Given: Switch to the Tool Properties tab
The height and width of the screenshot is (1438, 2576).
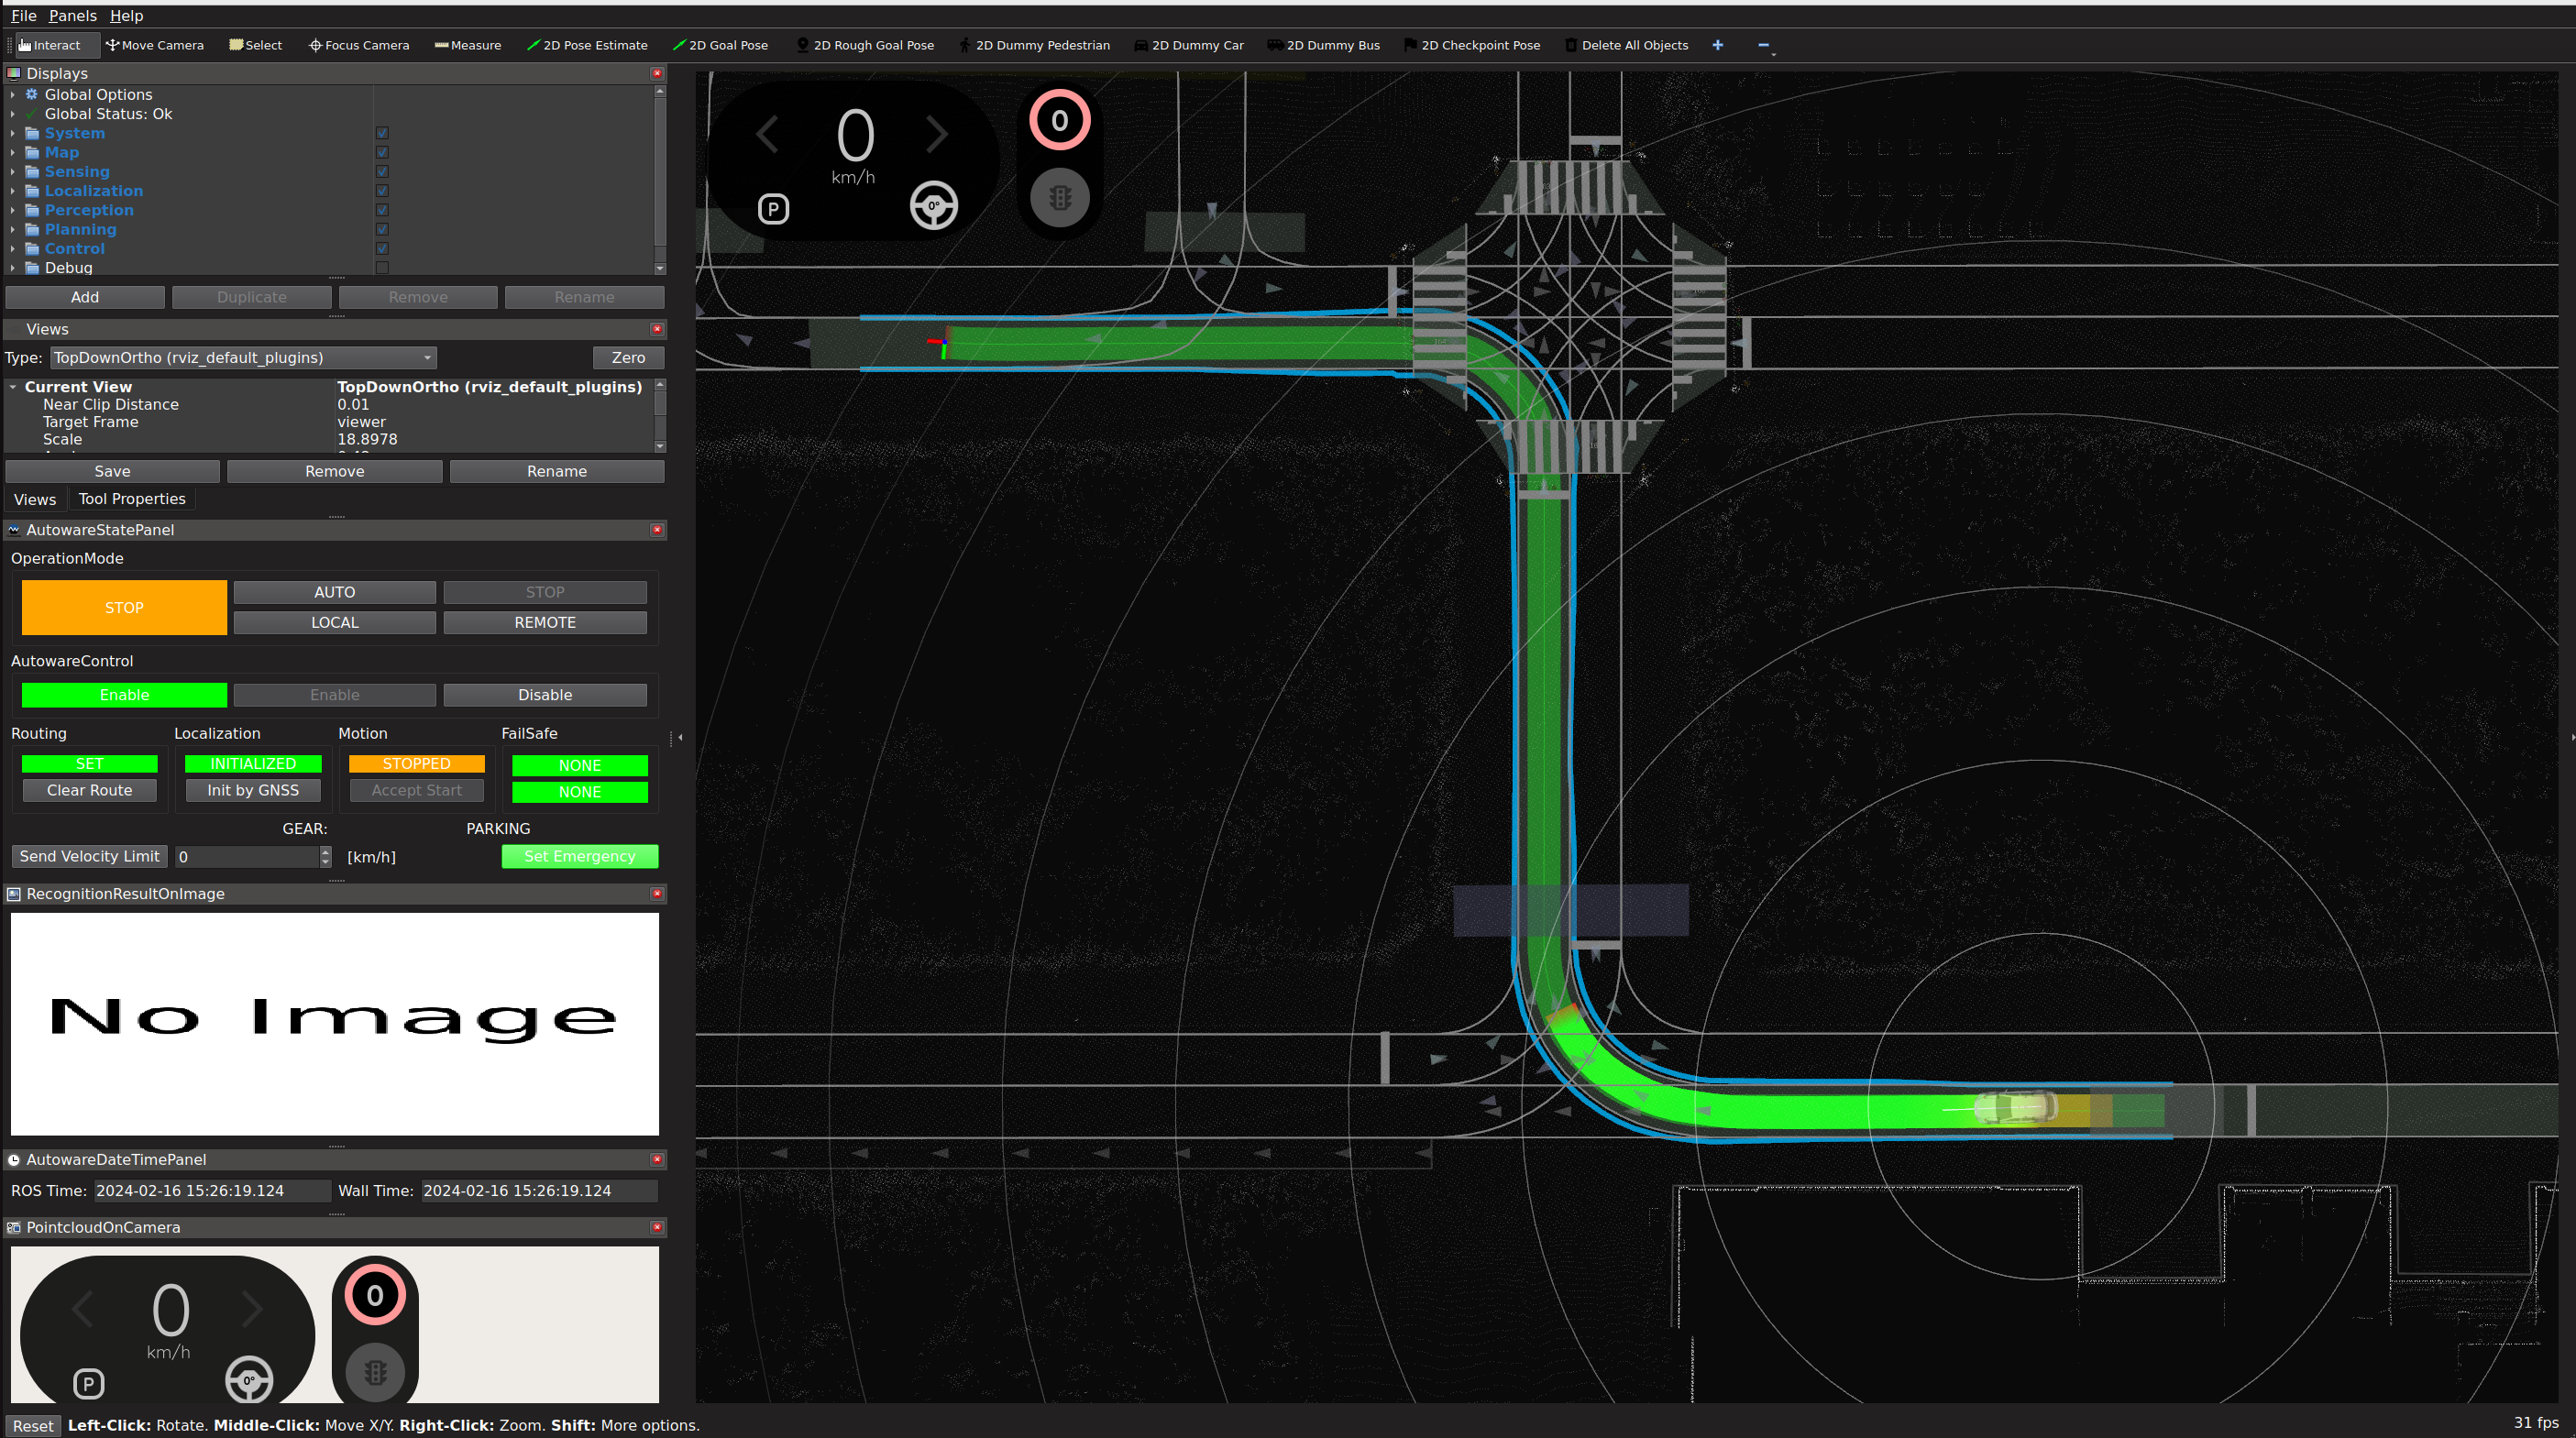Looking at the screenshot, I should pyautogui.click(x=132, y=499).
